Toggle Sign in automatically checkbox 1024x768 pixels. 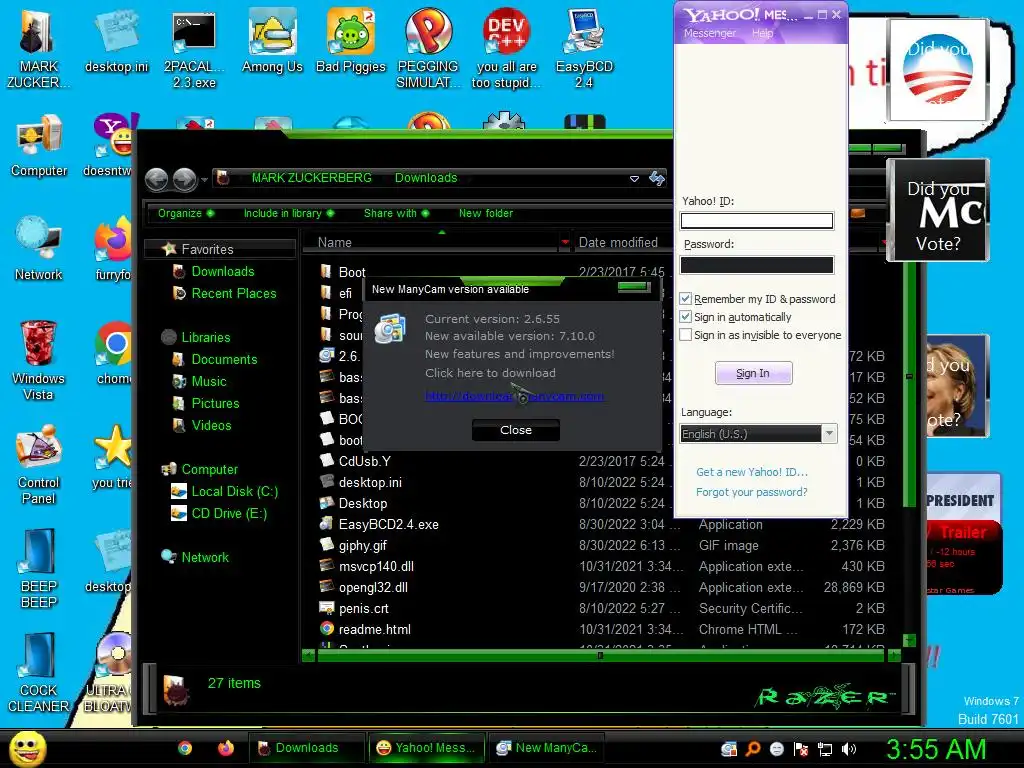pos(685,317)
